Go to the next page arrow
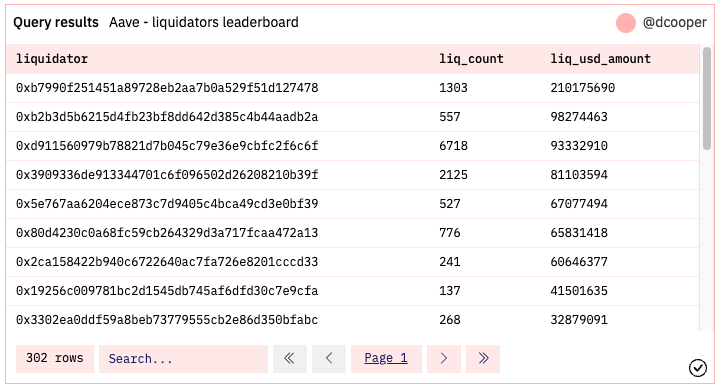The image size is (722, 388). click(444, 359)
